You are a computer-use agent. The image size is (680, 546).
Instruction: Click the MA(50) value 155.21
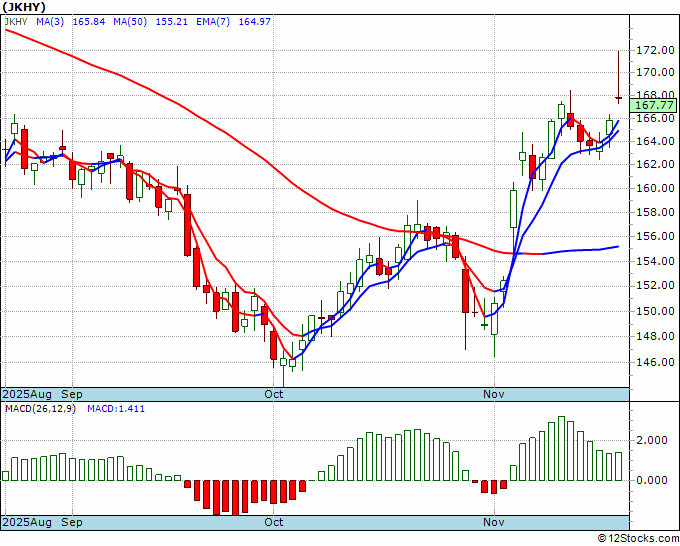[x=172, y=21]
